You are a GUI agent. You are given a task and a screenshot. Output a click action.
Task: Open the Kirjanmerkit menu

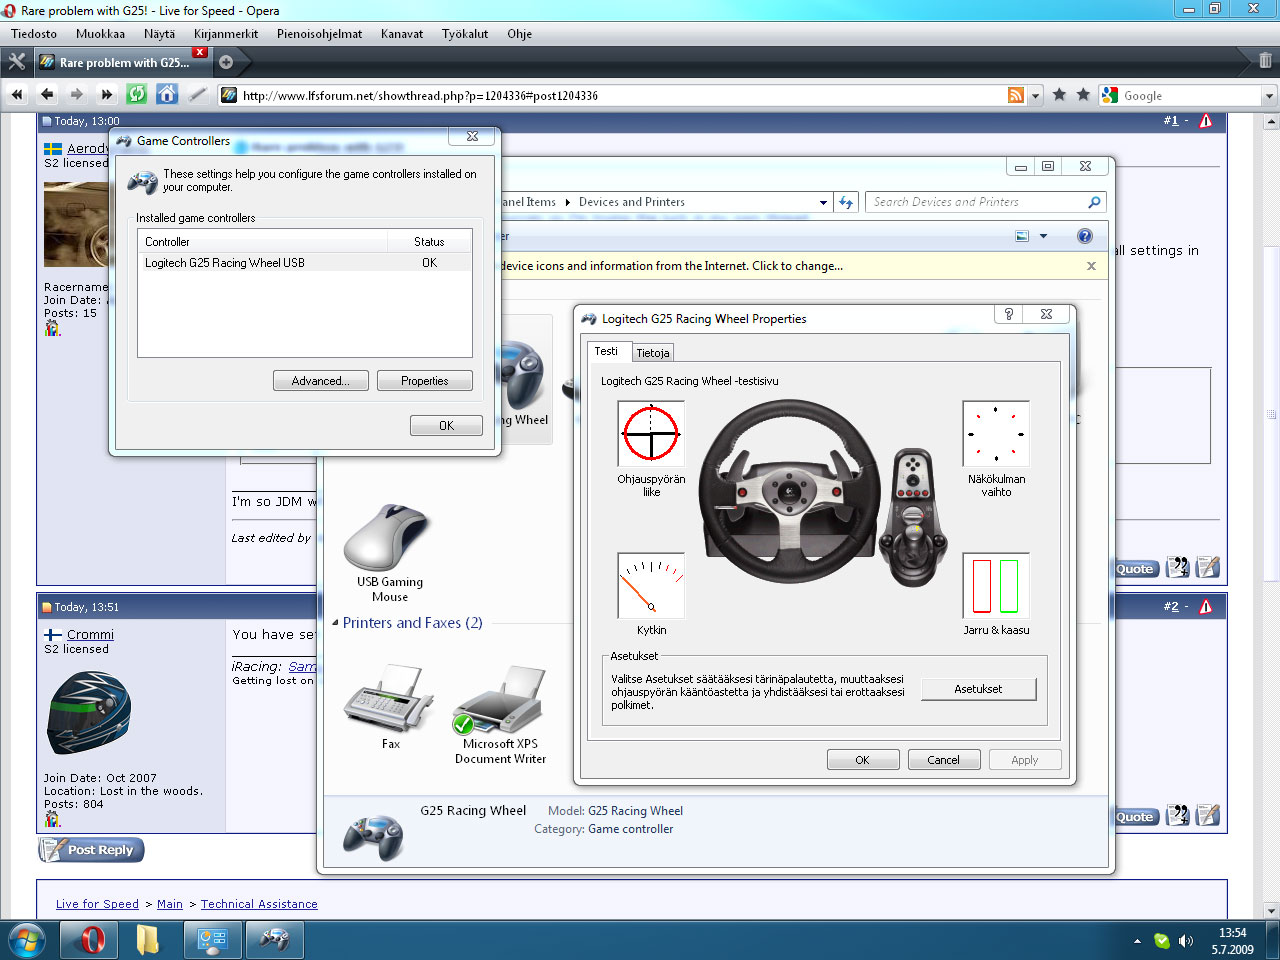(x=226, y=33)
